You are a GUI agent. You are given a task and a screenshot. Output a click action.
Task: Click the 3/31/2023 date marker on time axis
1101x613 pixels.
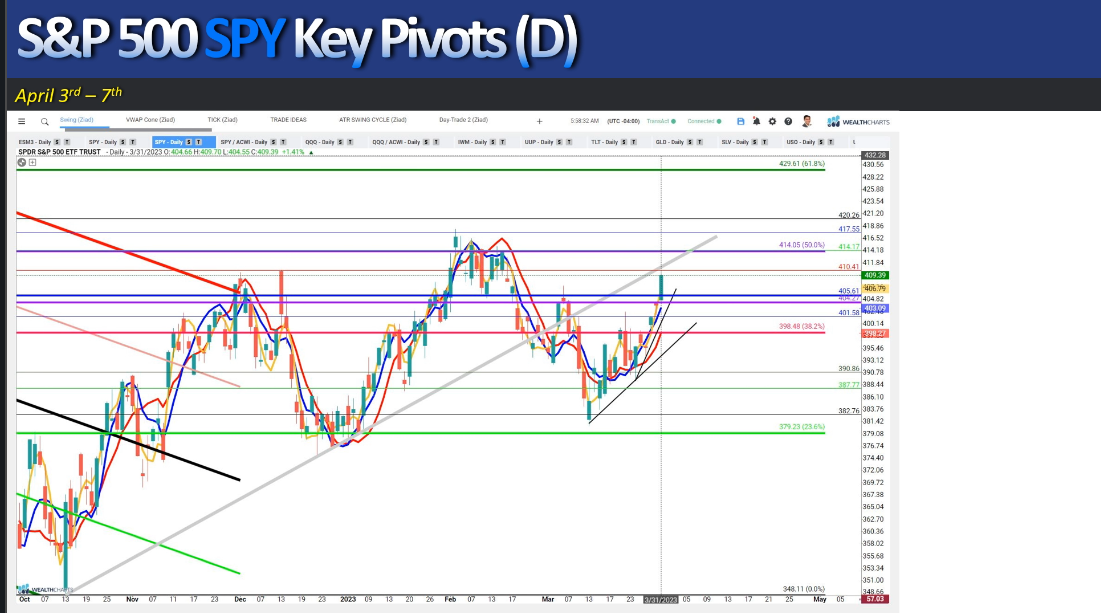(x=661, y=600)
